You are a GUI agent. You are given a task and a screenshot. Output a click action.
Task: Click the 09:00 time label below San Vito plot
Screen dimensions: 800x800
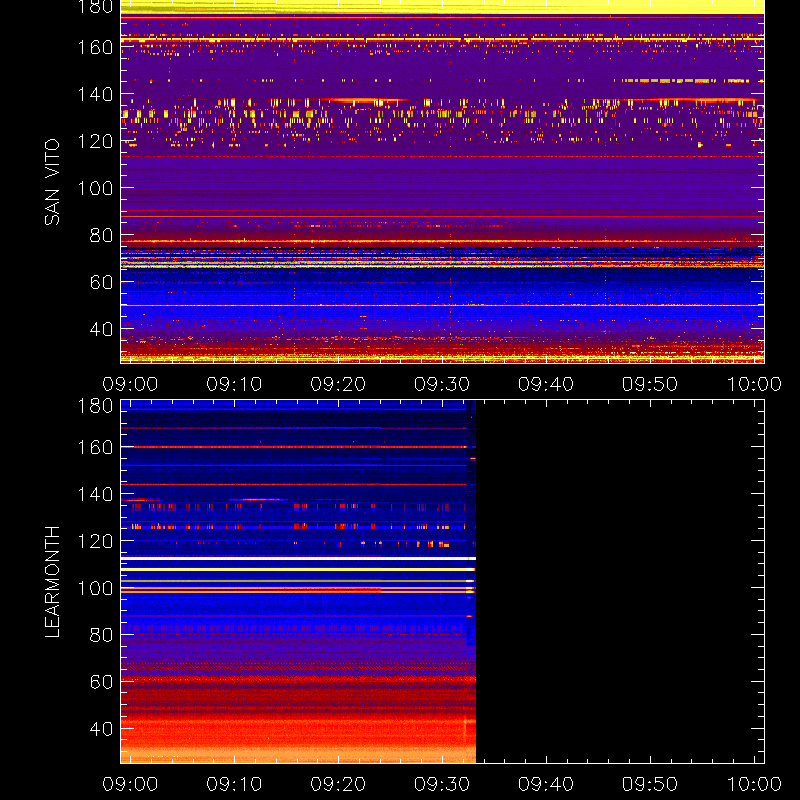(x=130, y=384)
